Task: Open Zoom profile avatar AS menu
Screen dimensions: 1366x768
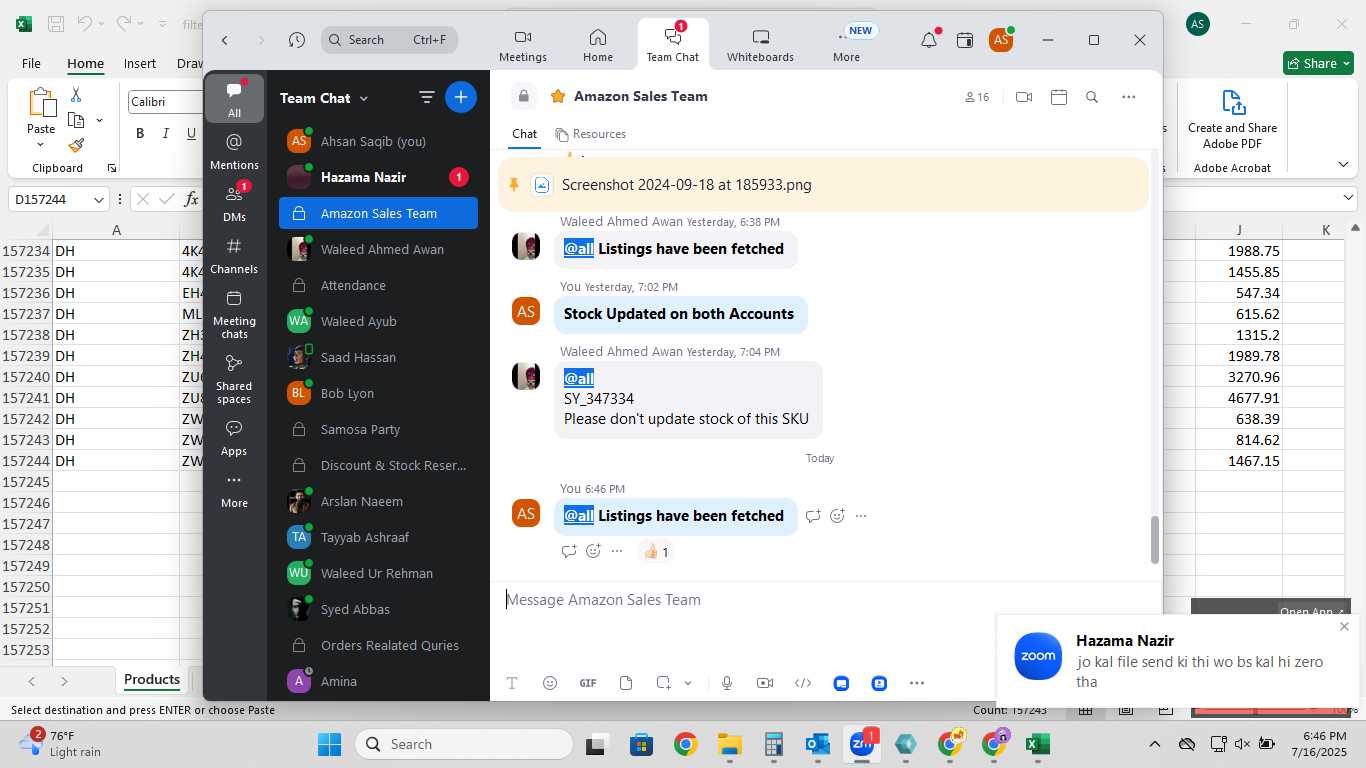Action: point(1001,40)
